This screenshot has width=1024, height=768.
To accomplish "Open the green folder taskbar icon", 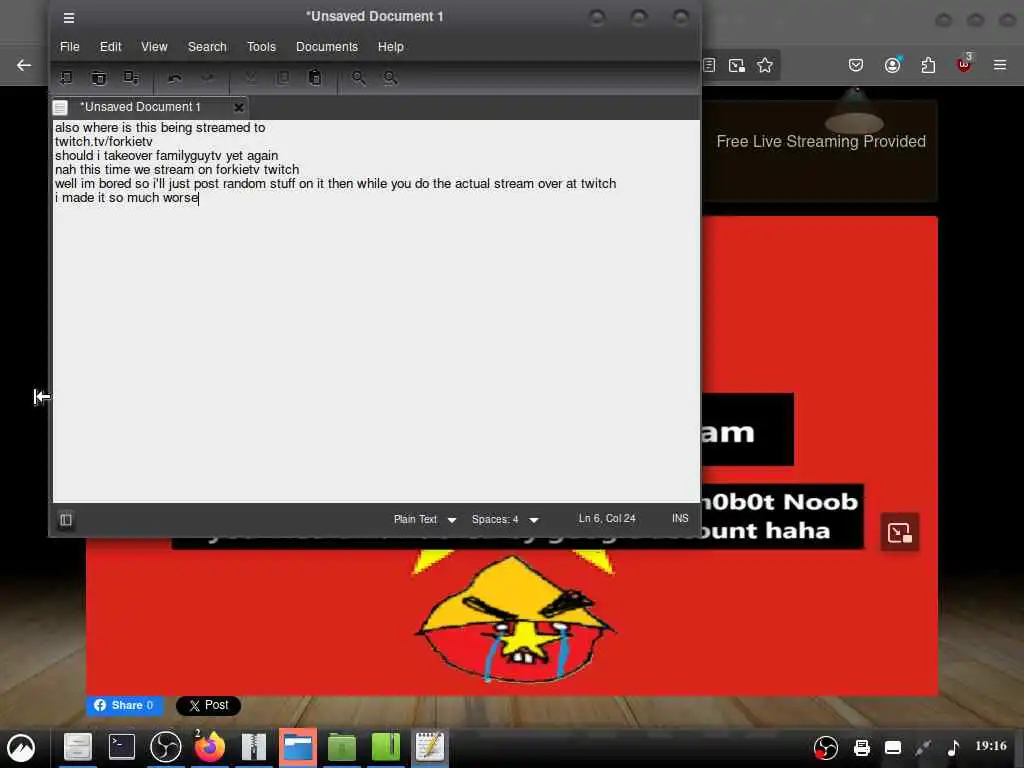I will pyautogui.click(x=342, y=747).
